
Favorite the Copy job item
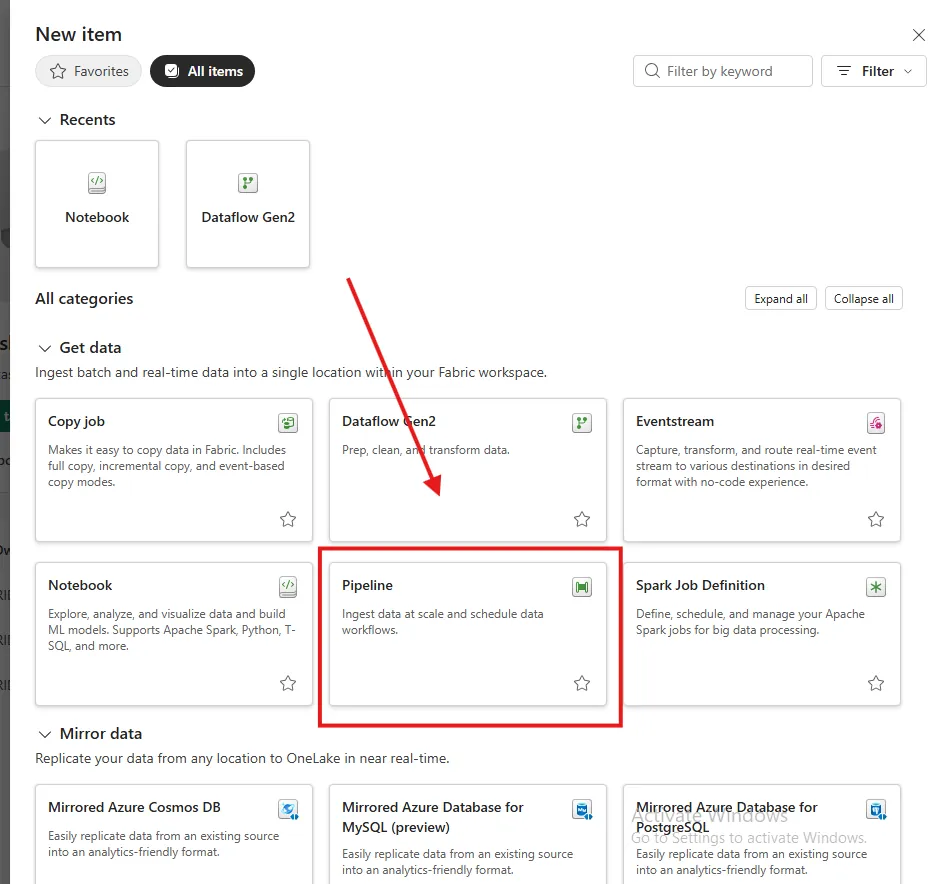[288, 519]
